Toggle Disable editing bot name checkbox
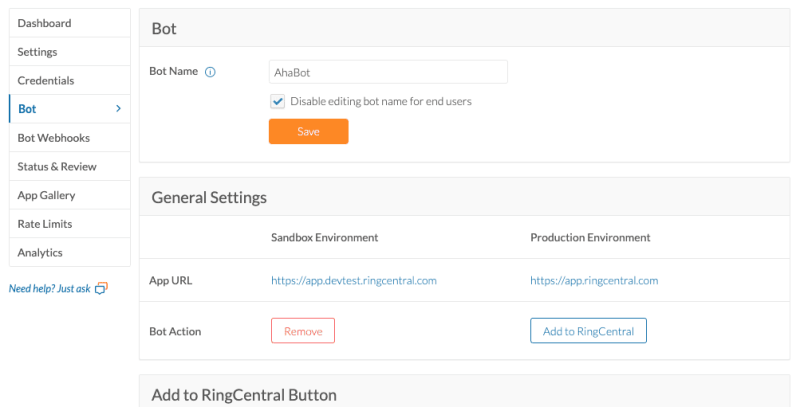800x407 pixels. (x=278, y=101)
